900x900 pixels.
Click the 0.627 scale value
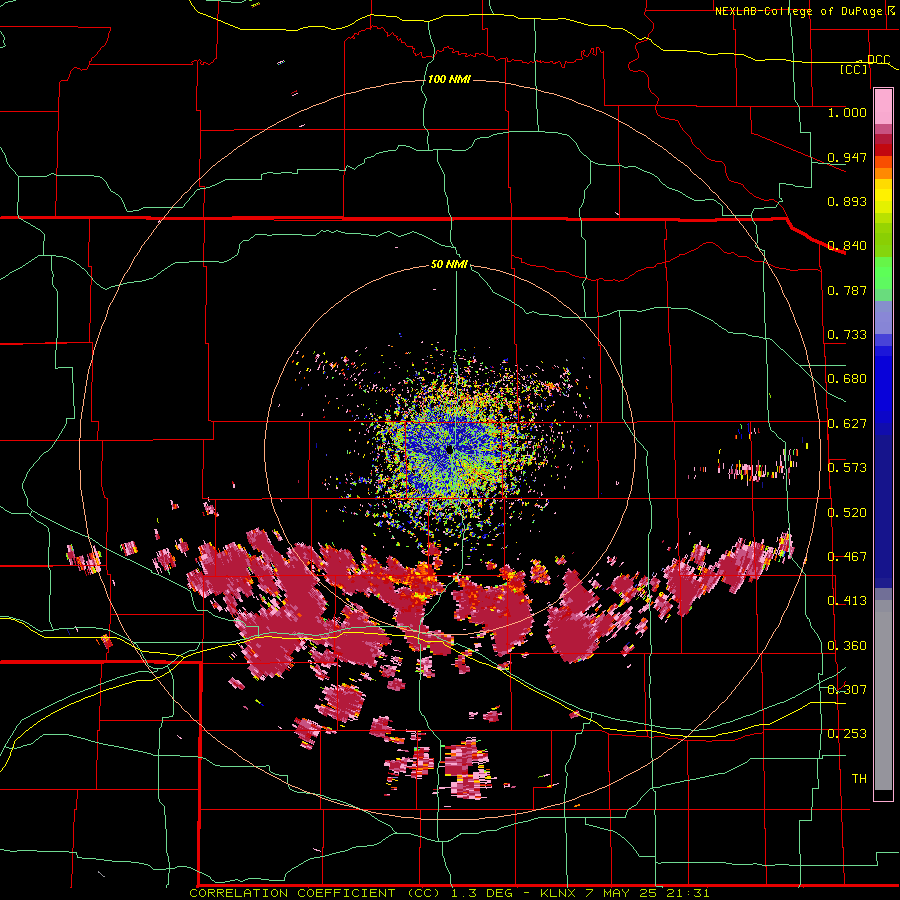[847, 424]
